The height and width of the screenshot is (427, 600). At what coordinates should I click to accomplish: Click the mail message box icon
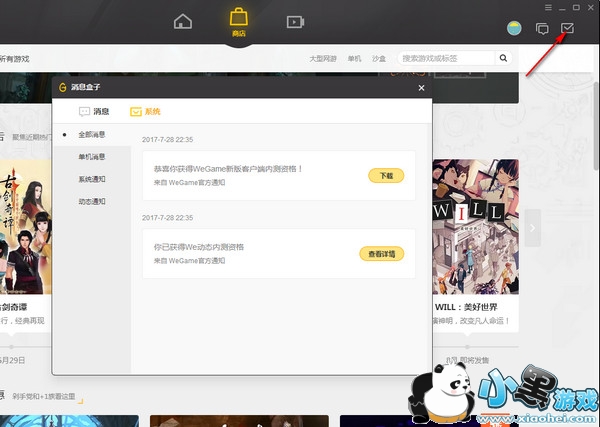[568, 29]
